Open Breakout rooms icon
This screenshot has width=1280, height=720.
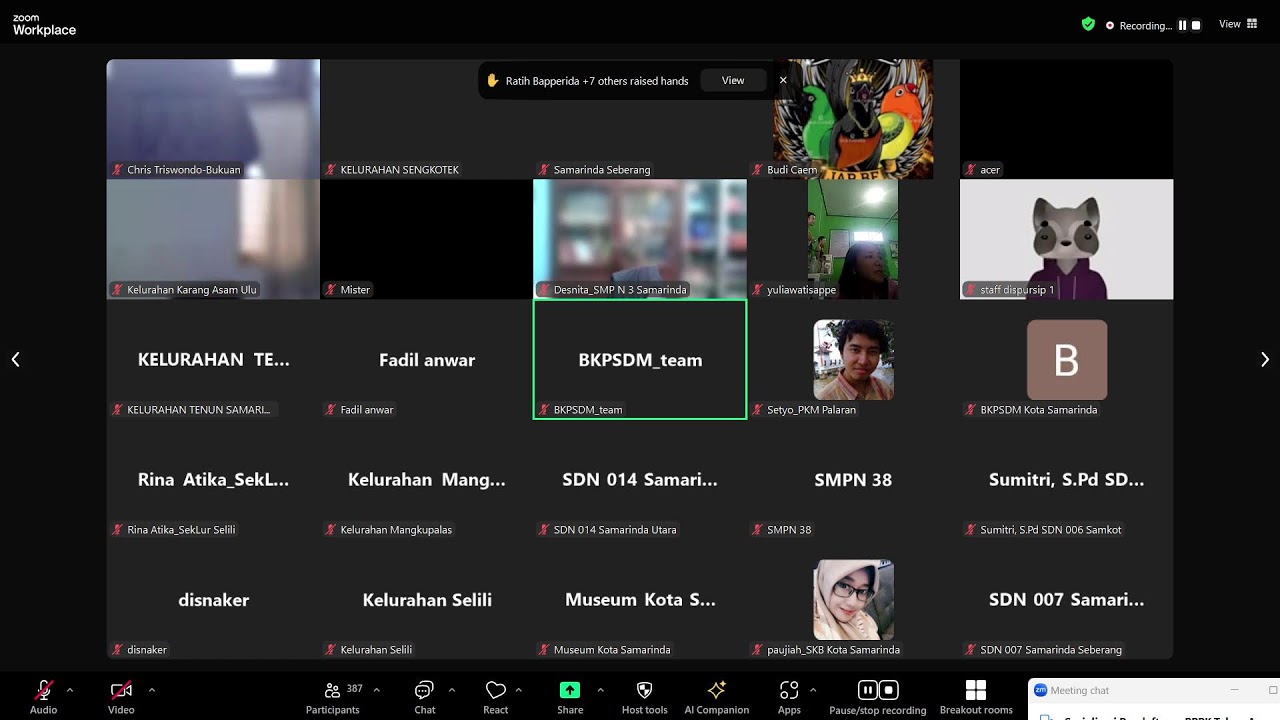pos(976,690)
